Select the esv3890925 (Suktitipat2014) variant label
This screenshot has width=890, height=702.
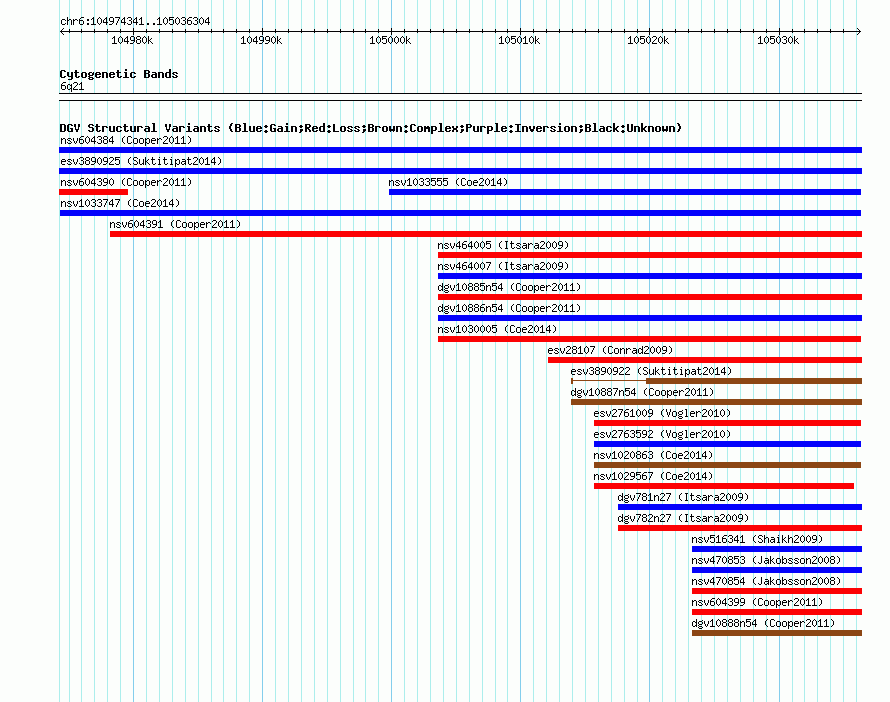click(141, 161)
